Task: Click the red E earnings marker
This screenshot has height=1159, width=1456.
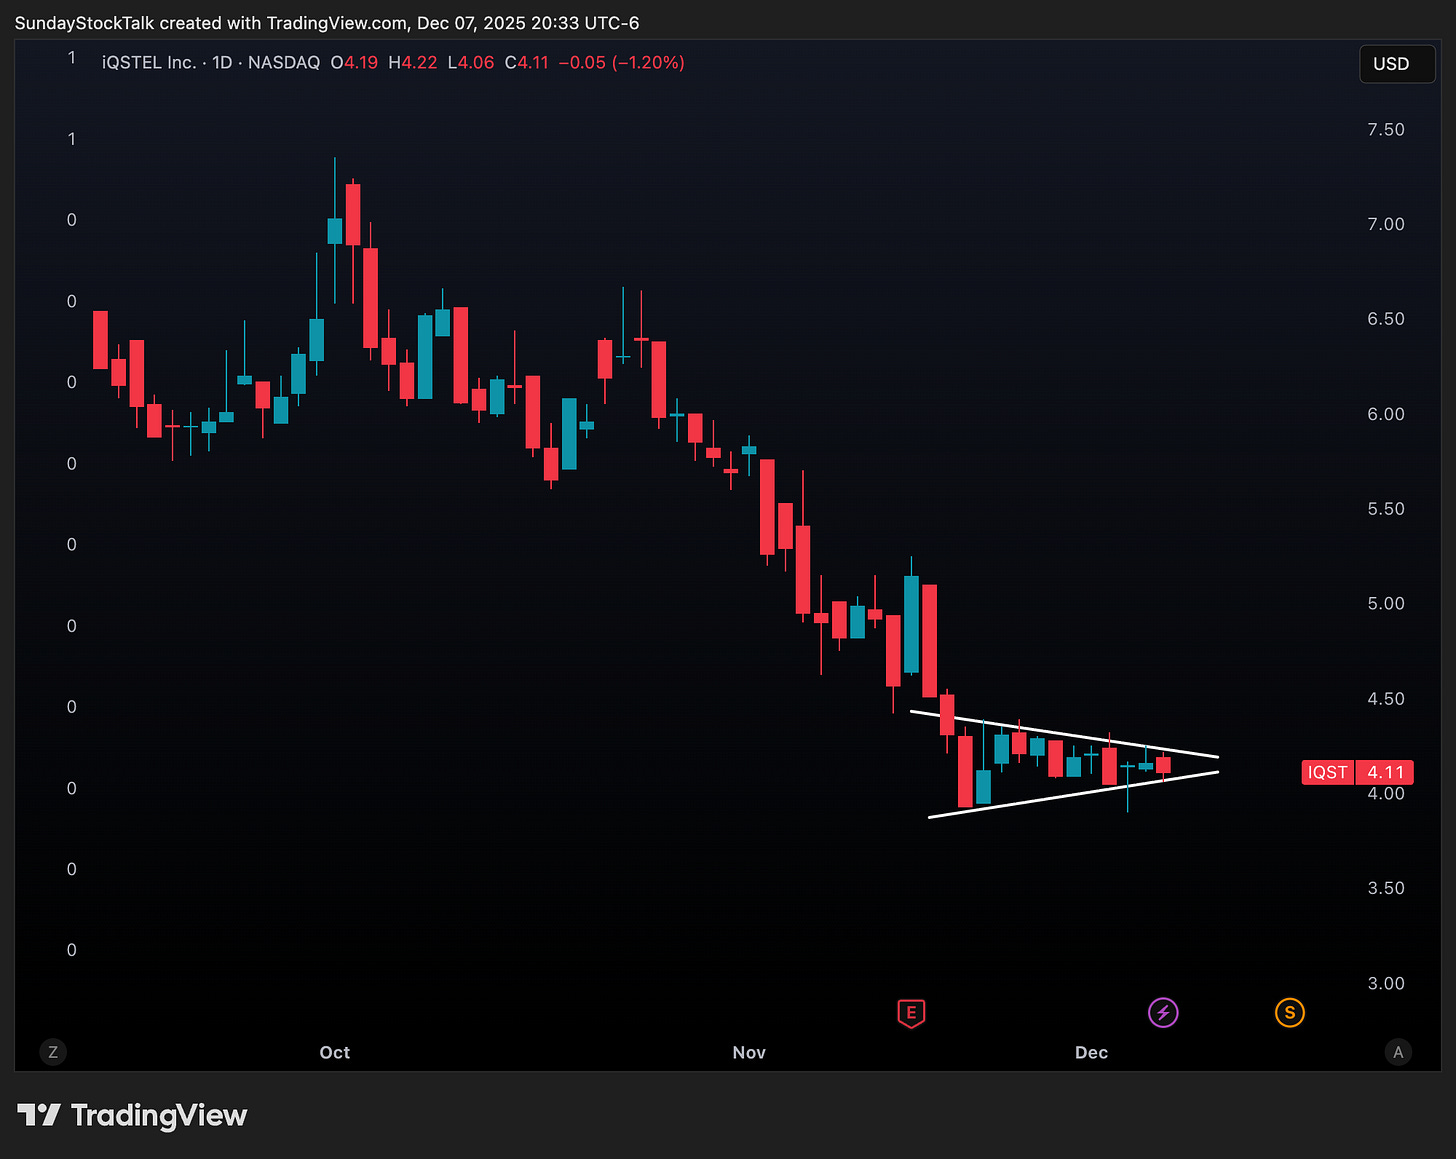Action: point(911,1013)
